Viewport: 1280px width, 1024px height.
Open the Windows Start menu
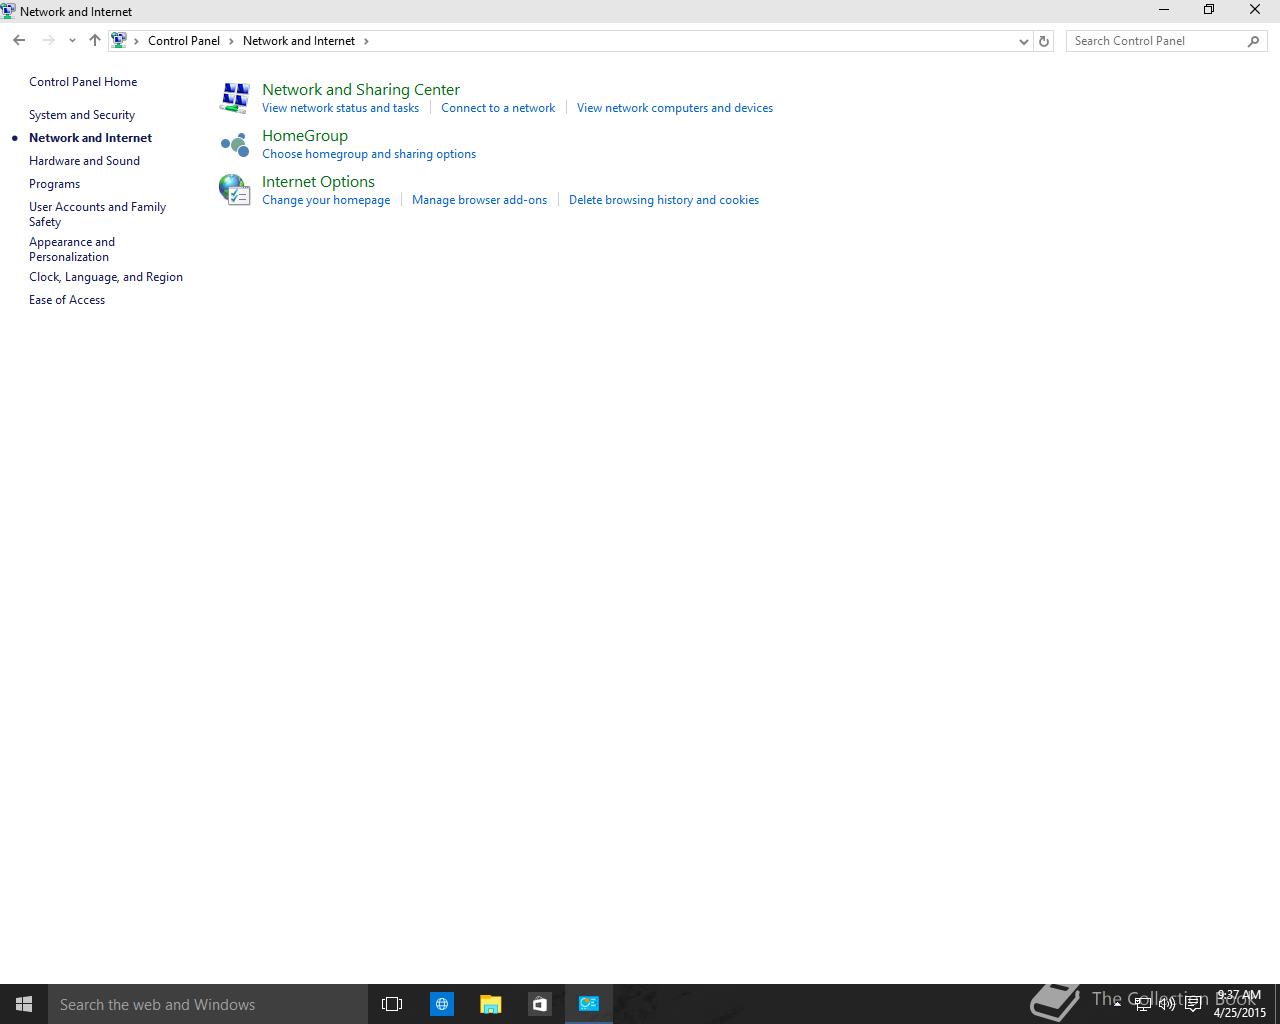point(24,1004)
